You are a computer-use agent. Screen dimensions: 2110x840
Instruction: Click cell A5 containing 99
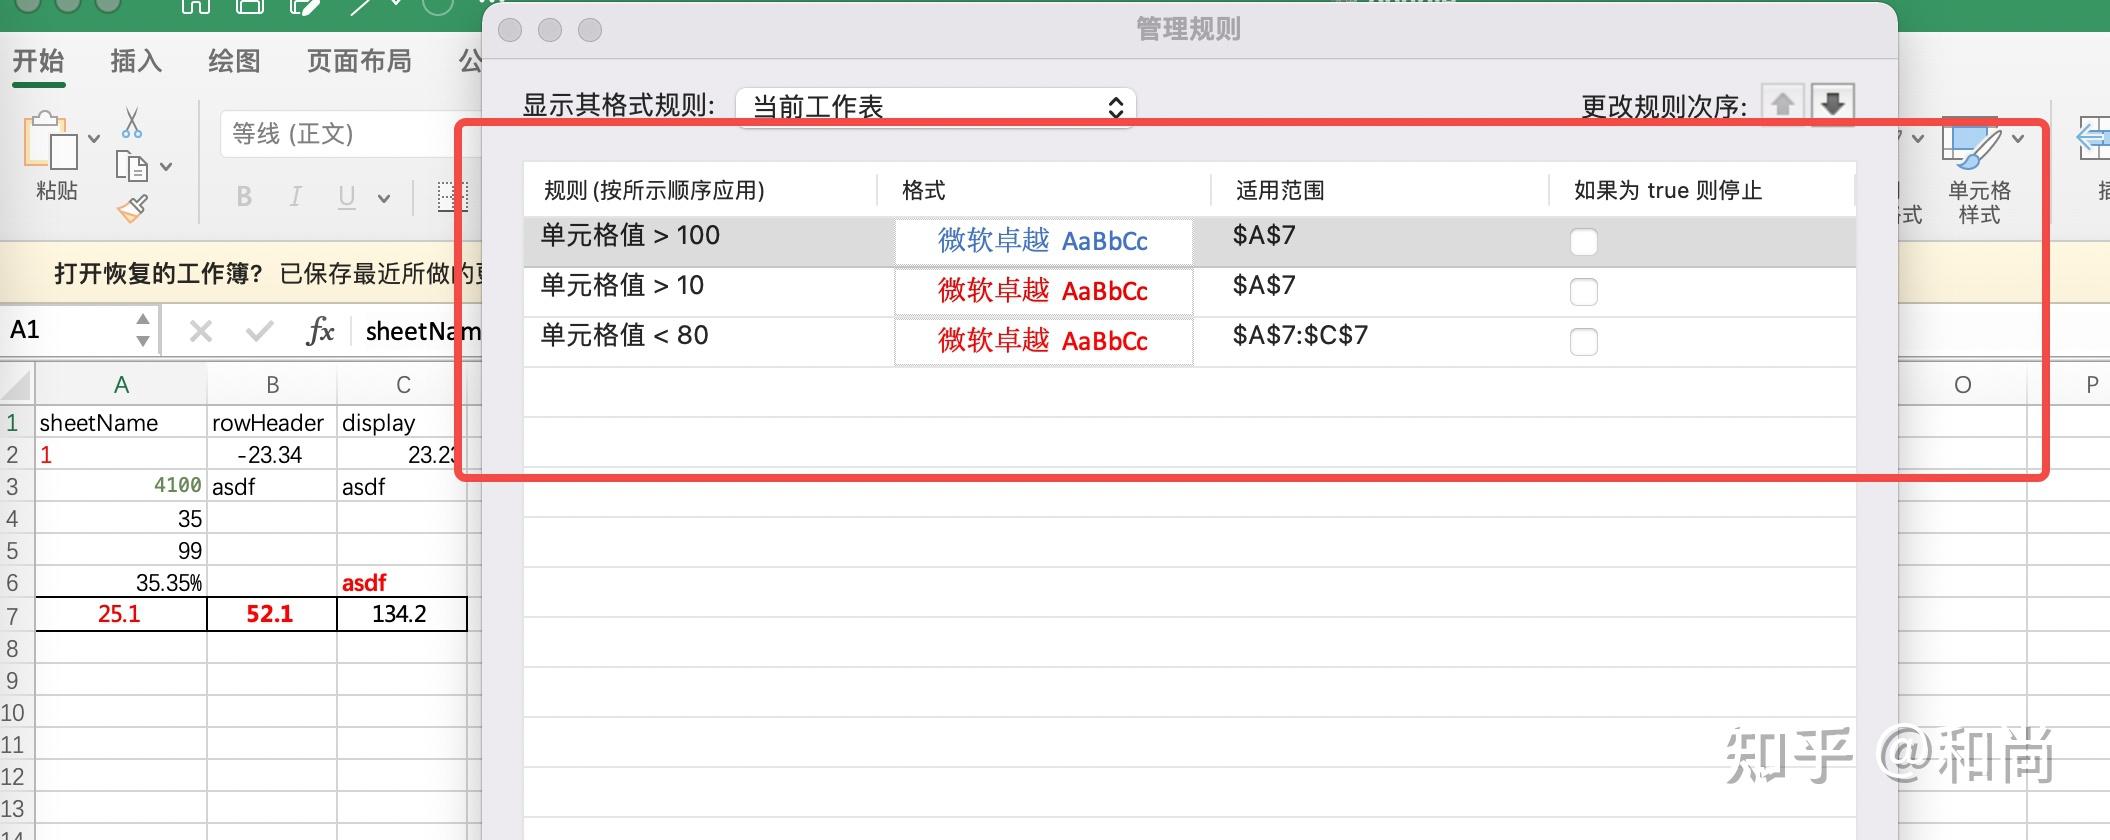[121, 551]
